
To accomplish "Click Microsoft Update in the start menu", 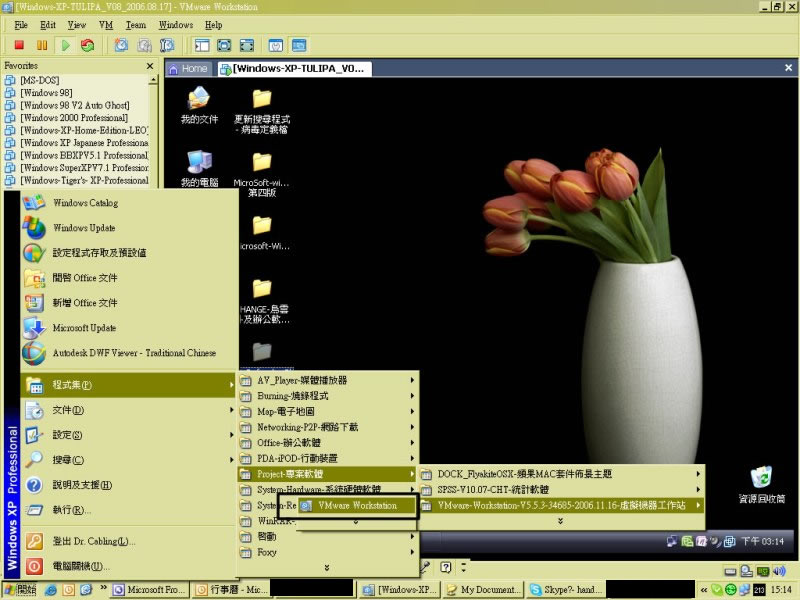I will (x=129, y=328).
